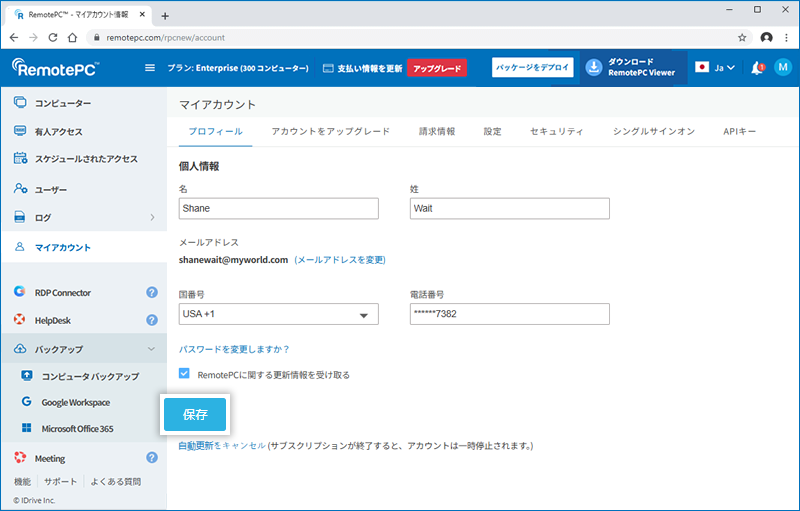Open a new browser tab
This screenshot has width=800, height=511.
coord(165,16)
